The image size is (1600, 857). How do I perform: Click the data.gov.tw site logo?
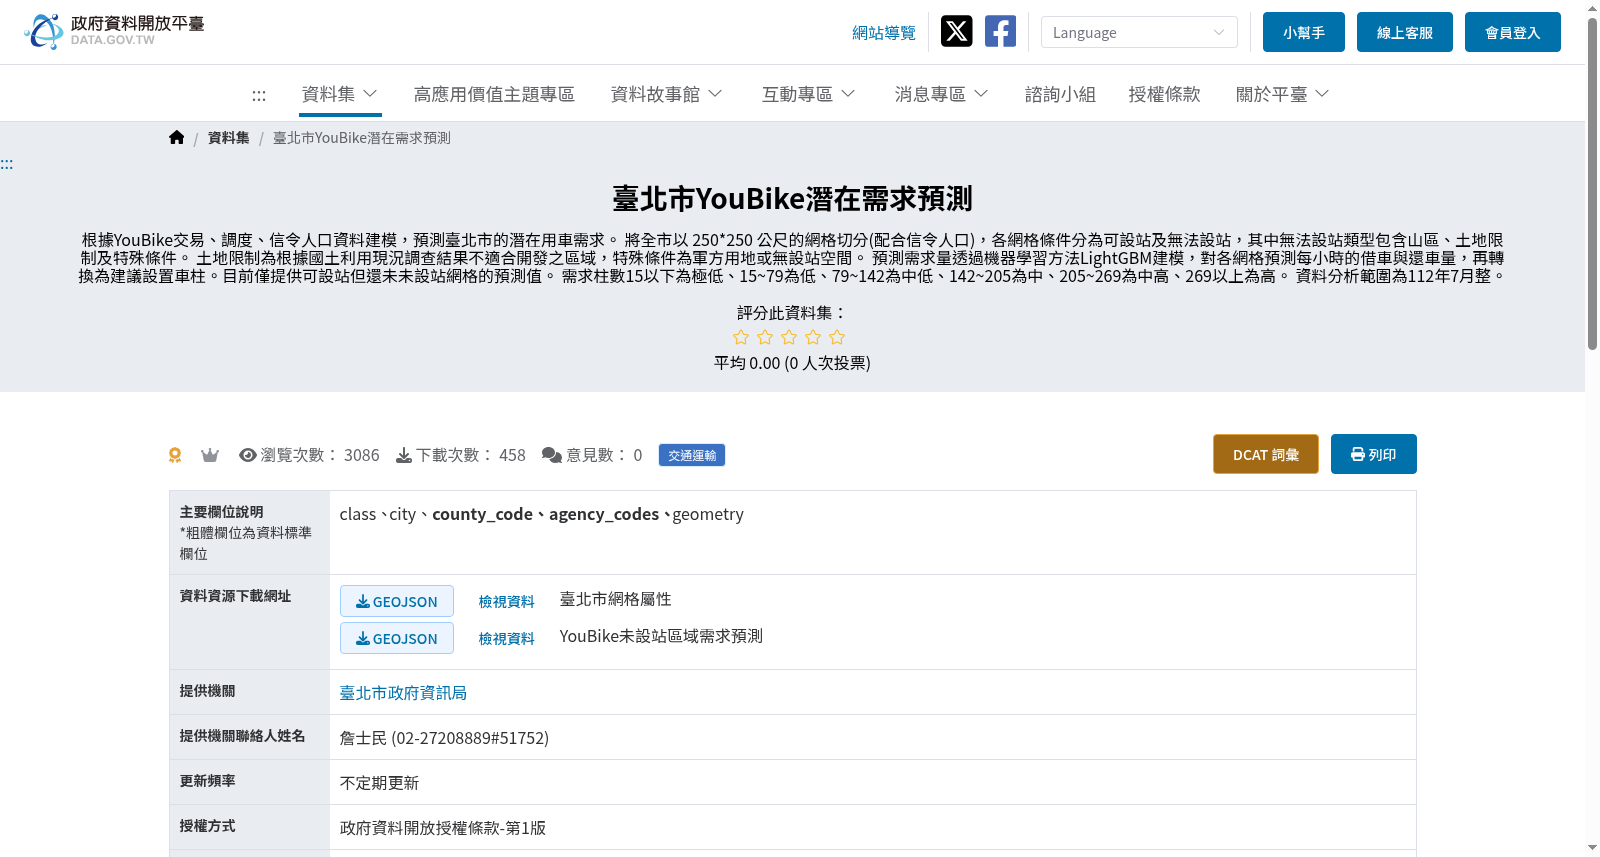(114, 31)
